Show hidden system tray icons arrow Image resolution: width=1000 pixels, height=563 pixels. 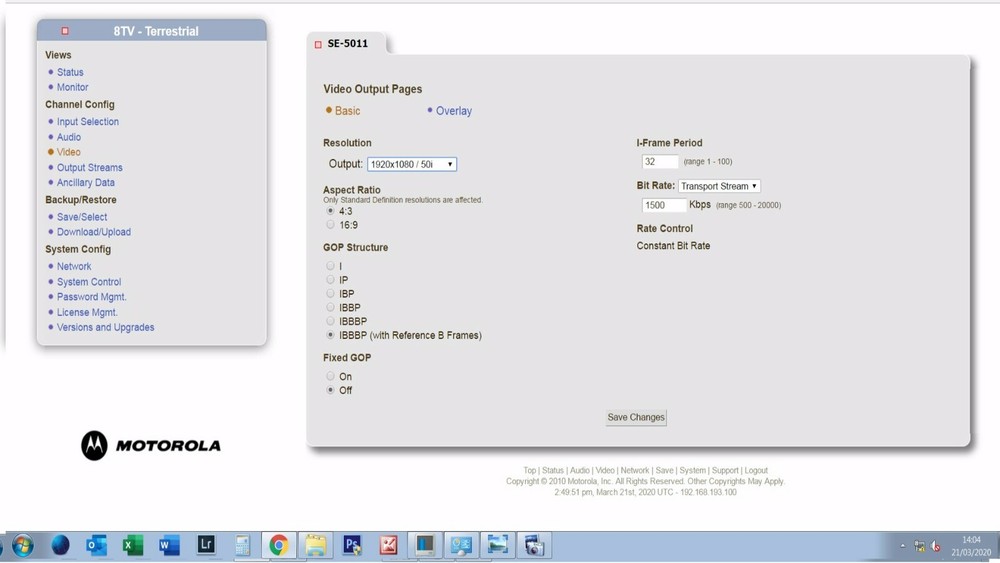click(x=902, y=546)
